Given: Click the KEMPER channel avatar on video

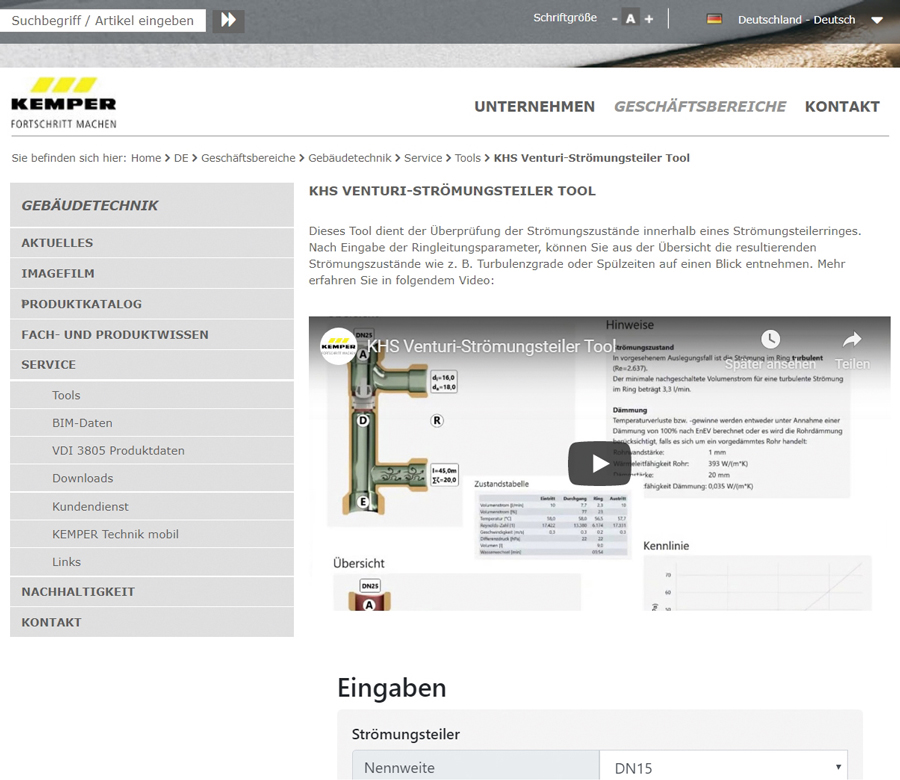Looking at the screenshot, I should 338,346.
